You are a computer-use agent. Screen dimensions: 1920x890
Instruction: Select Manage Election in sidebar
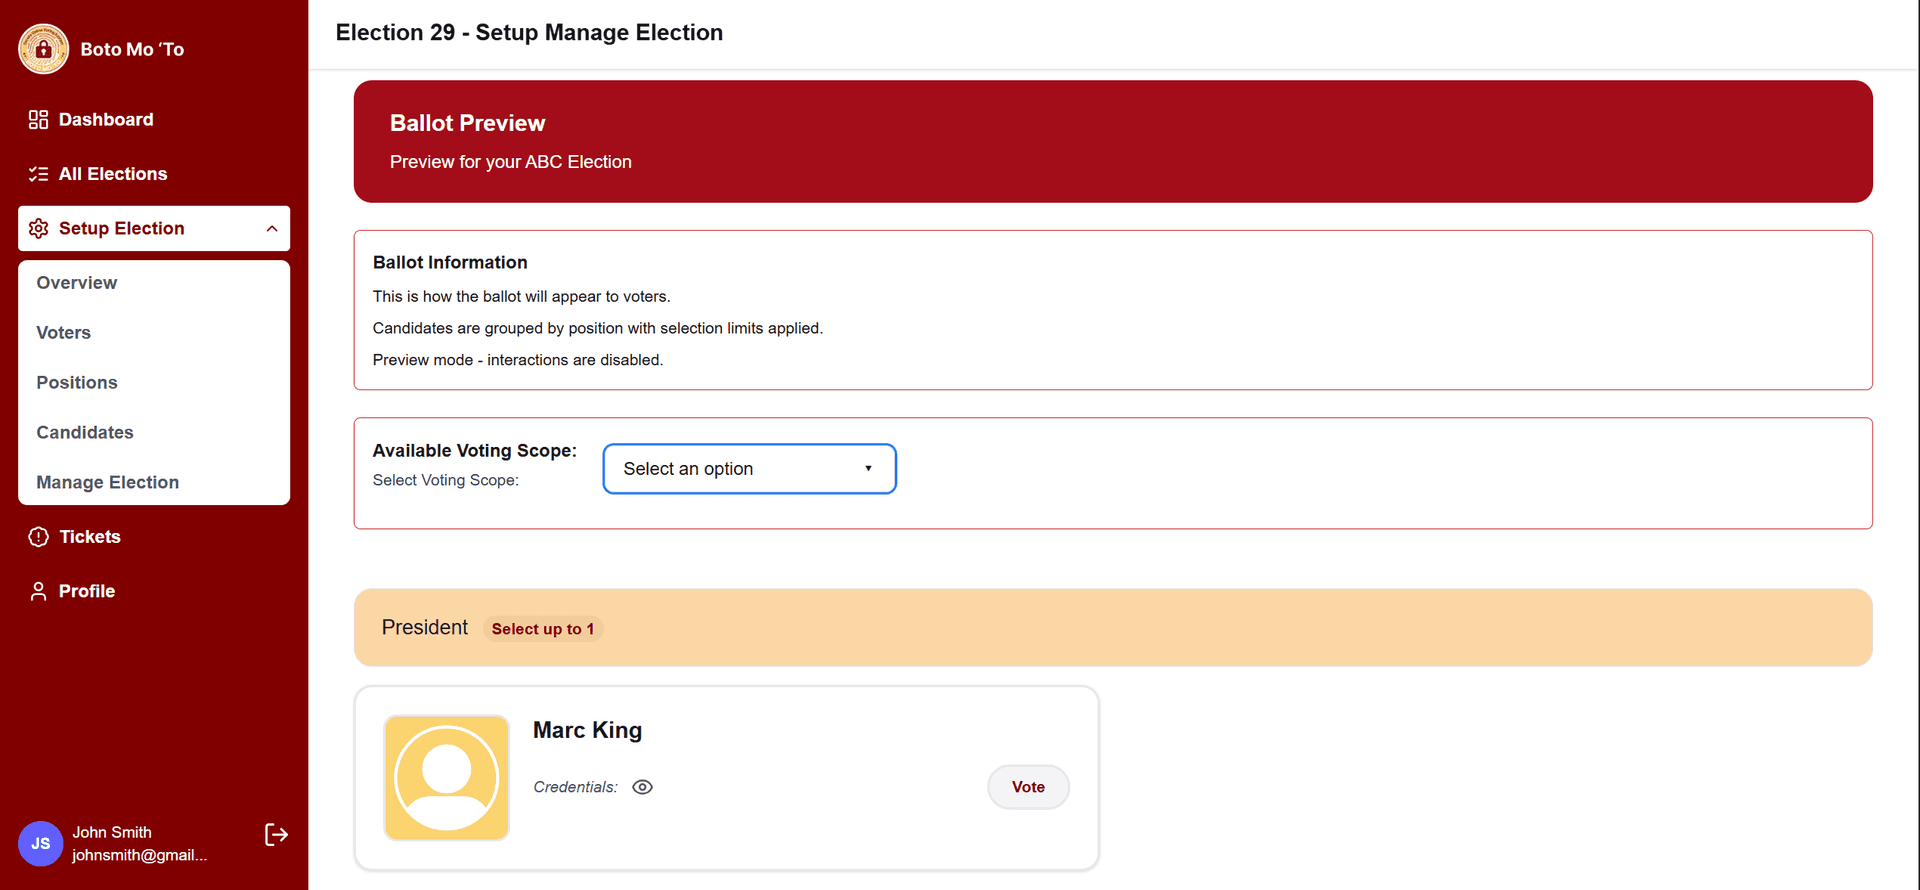pos(108,483)
